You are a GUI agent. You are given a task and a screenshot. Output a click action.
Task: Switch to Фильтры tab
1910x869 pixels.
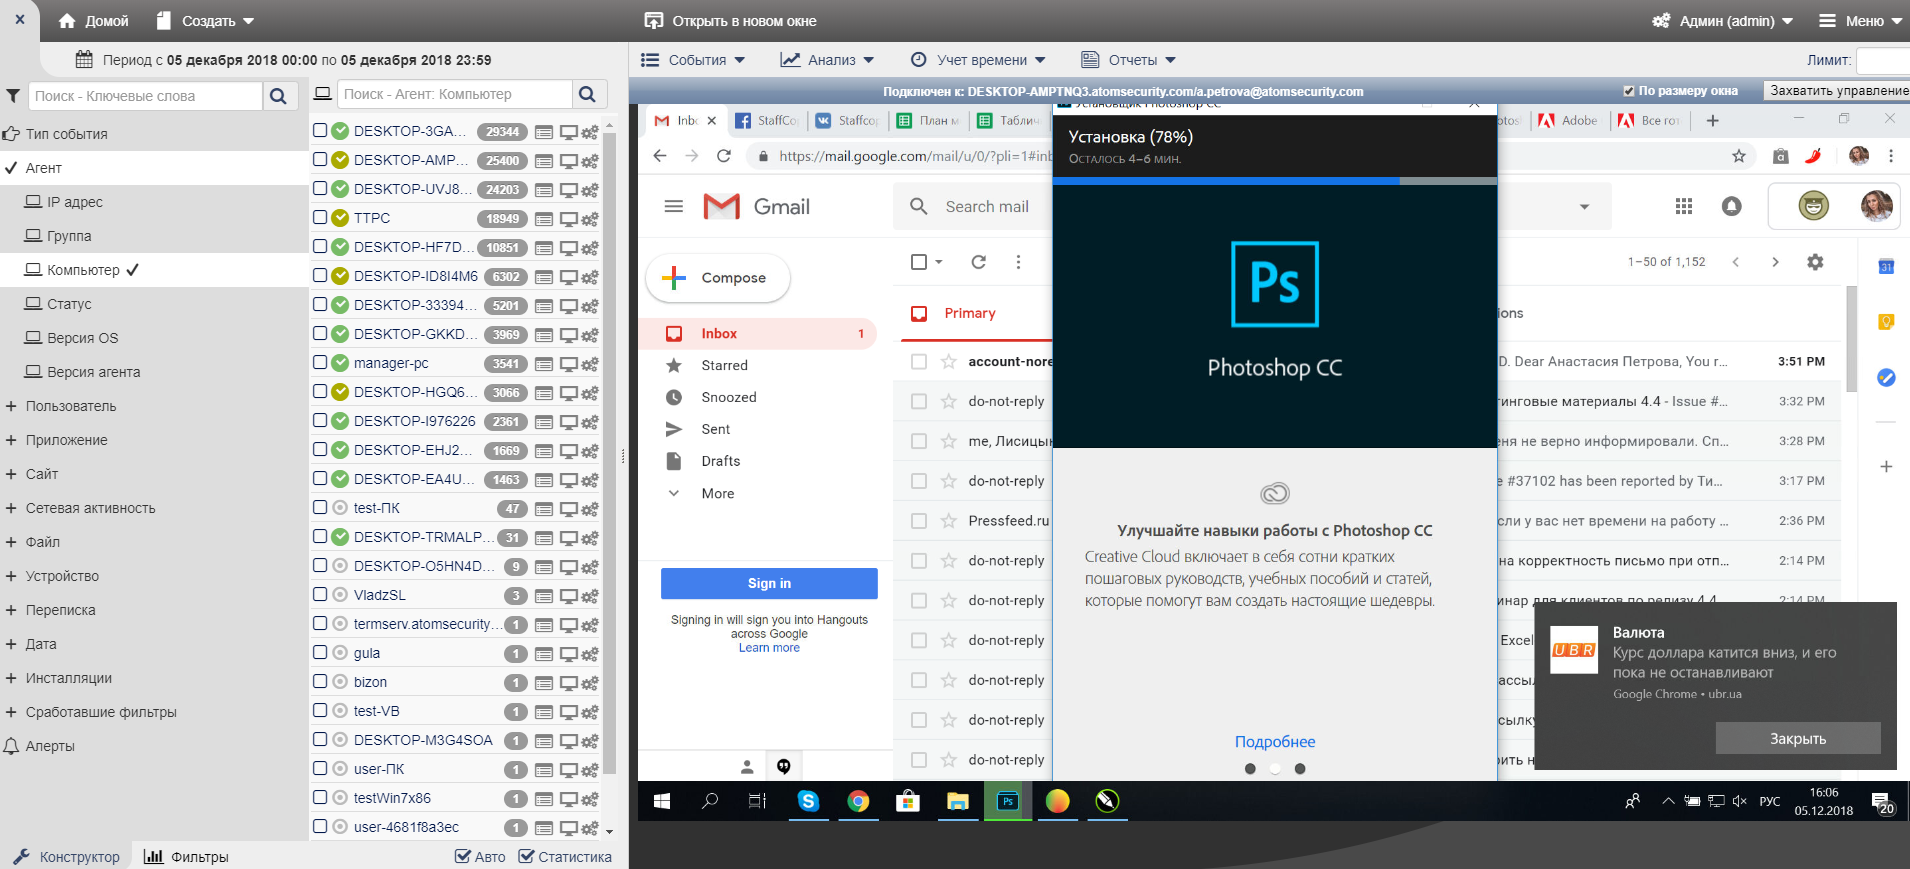186,857
